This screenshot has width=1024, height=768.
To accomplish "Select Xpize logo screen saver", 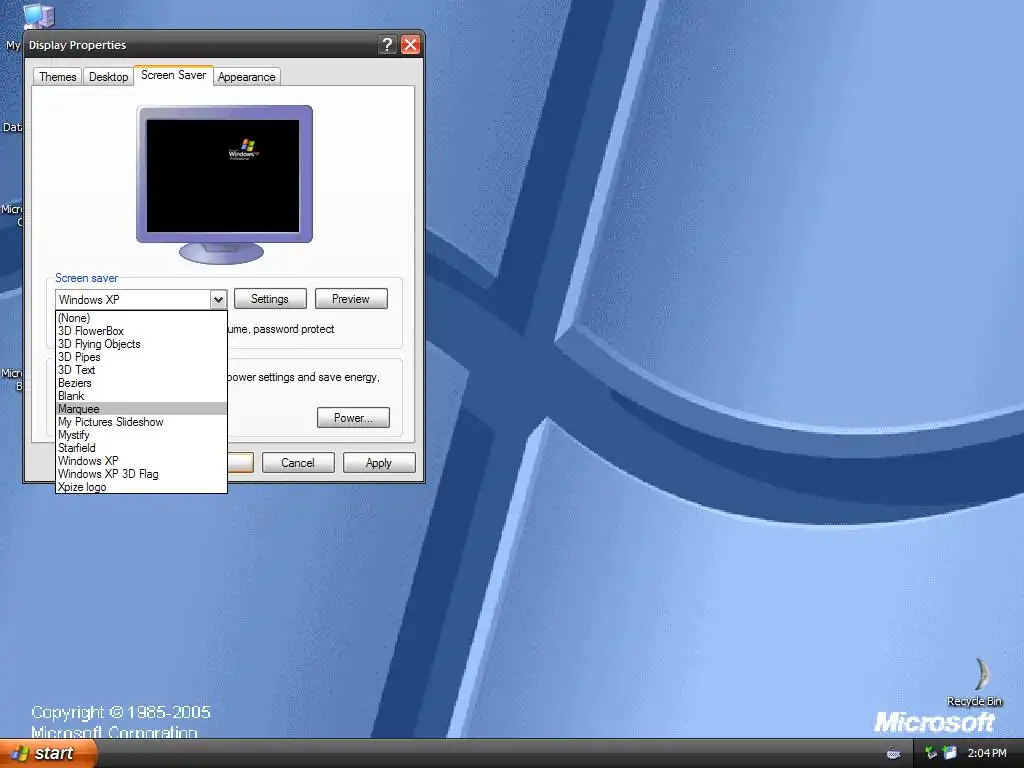I will coord(141,487).
